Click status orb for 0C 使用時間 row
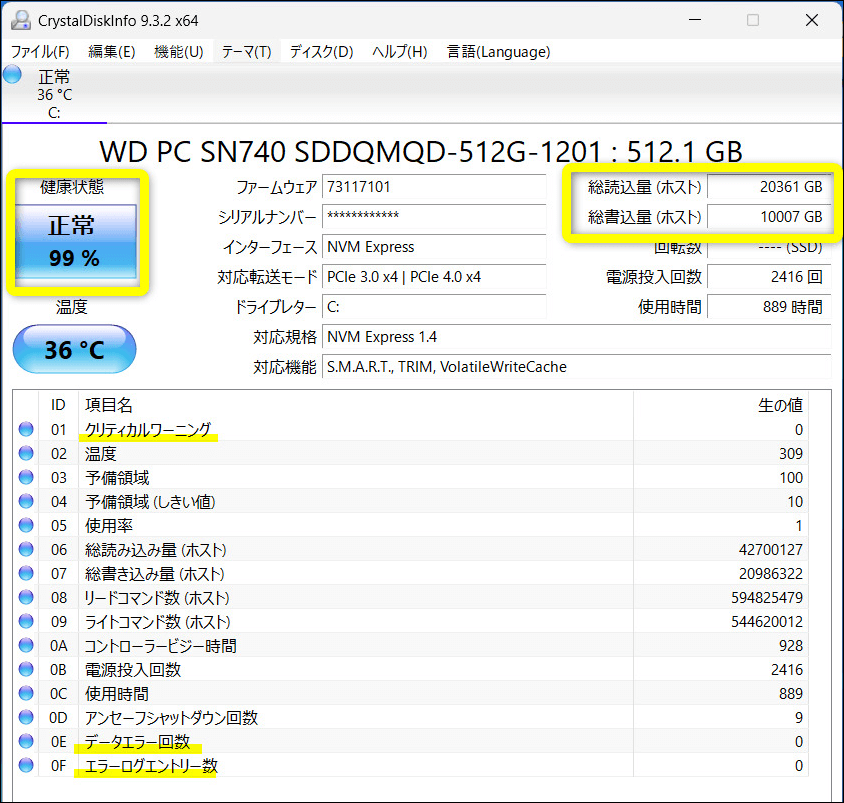Screen dimensions: 844x803 (26, 693)
